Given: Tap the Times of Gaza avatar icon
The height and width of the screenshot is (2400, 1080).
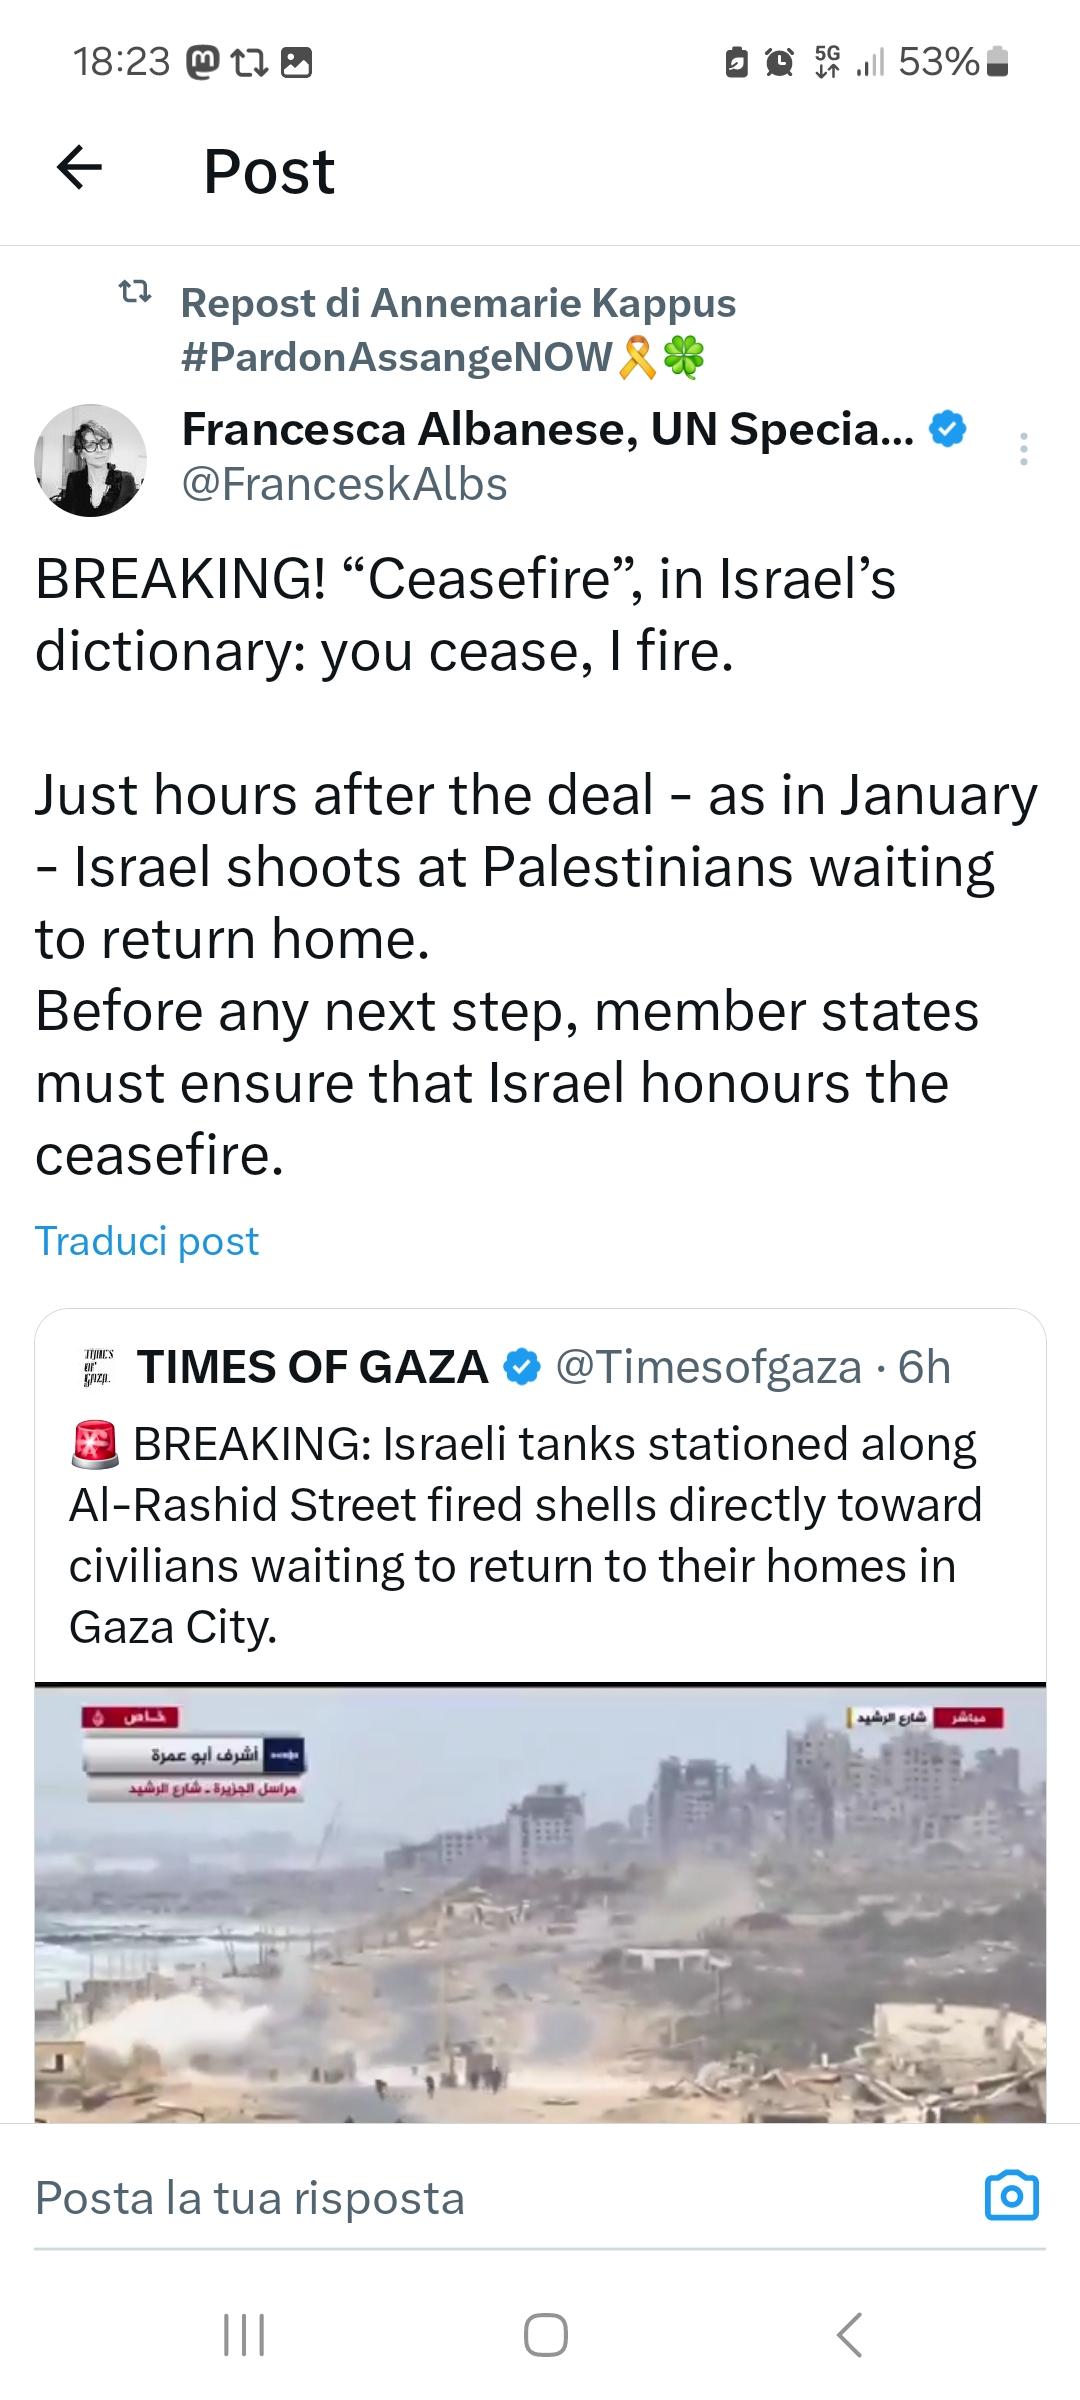Looking at the screenshot, I should click(x=98, y=1367).
